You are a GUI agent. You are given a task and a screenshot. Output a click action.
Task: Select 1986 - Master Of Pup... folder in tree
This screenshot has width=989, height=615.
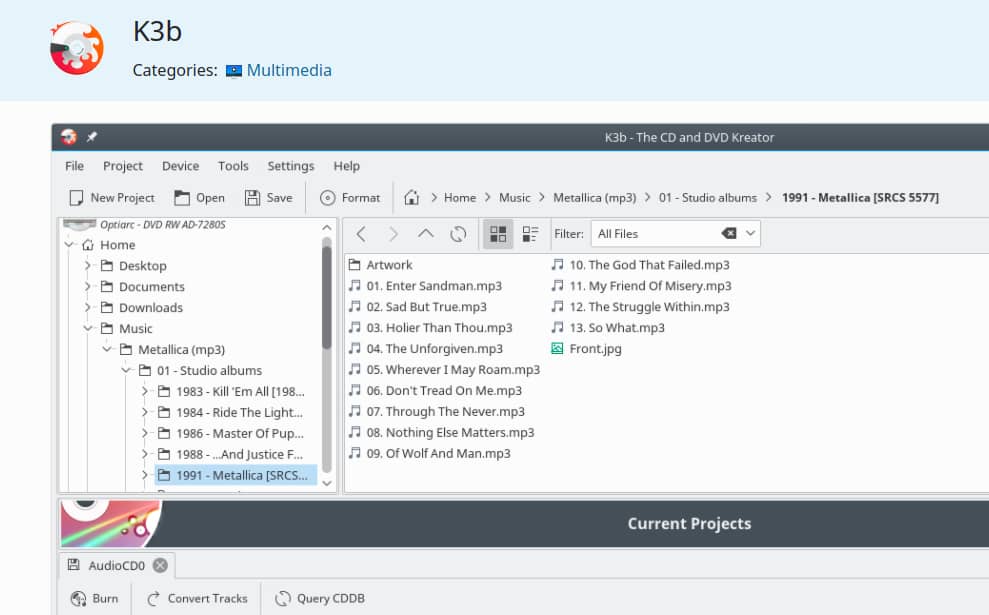231,433
